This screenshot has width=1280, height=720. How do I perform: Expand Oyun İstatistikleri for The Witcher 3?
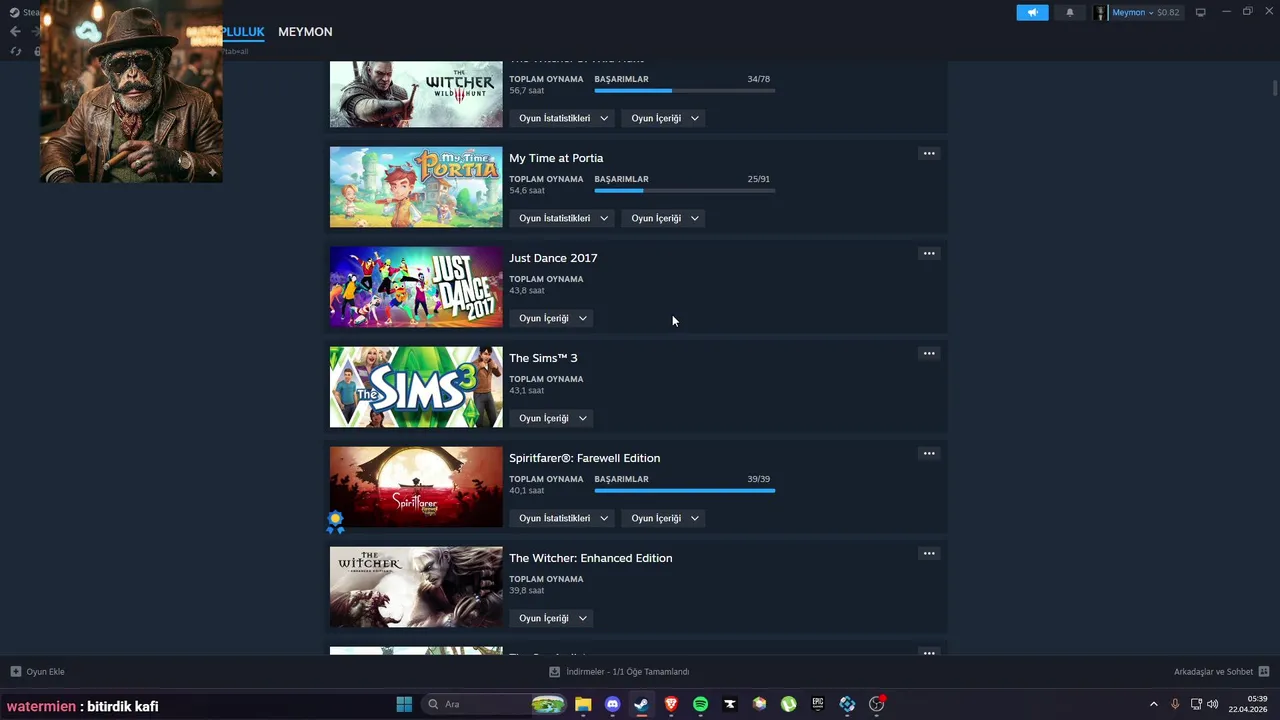[562, 118]
